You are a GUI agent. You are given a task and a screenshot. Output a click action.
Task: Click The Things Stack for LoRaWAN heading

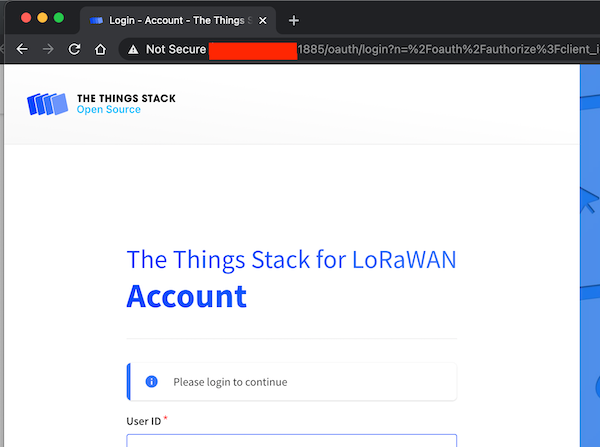[x=292, y=260]
